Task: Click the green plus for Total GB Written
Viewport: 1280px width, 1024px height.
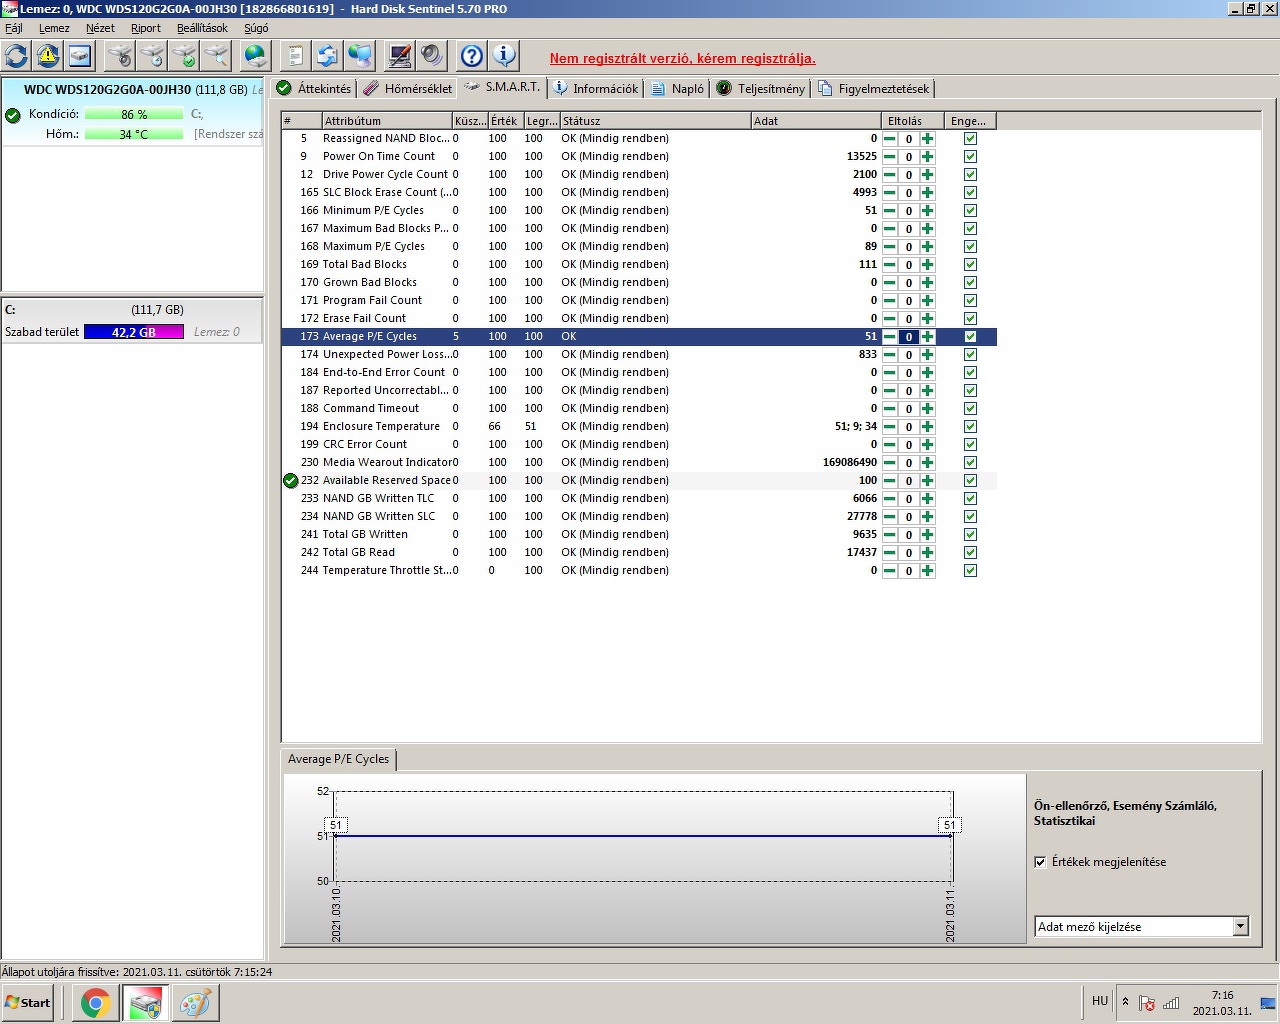Action: [928, 535]
